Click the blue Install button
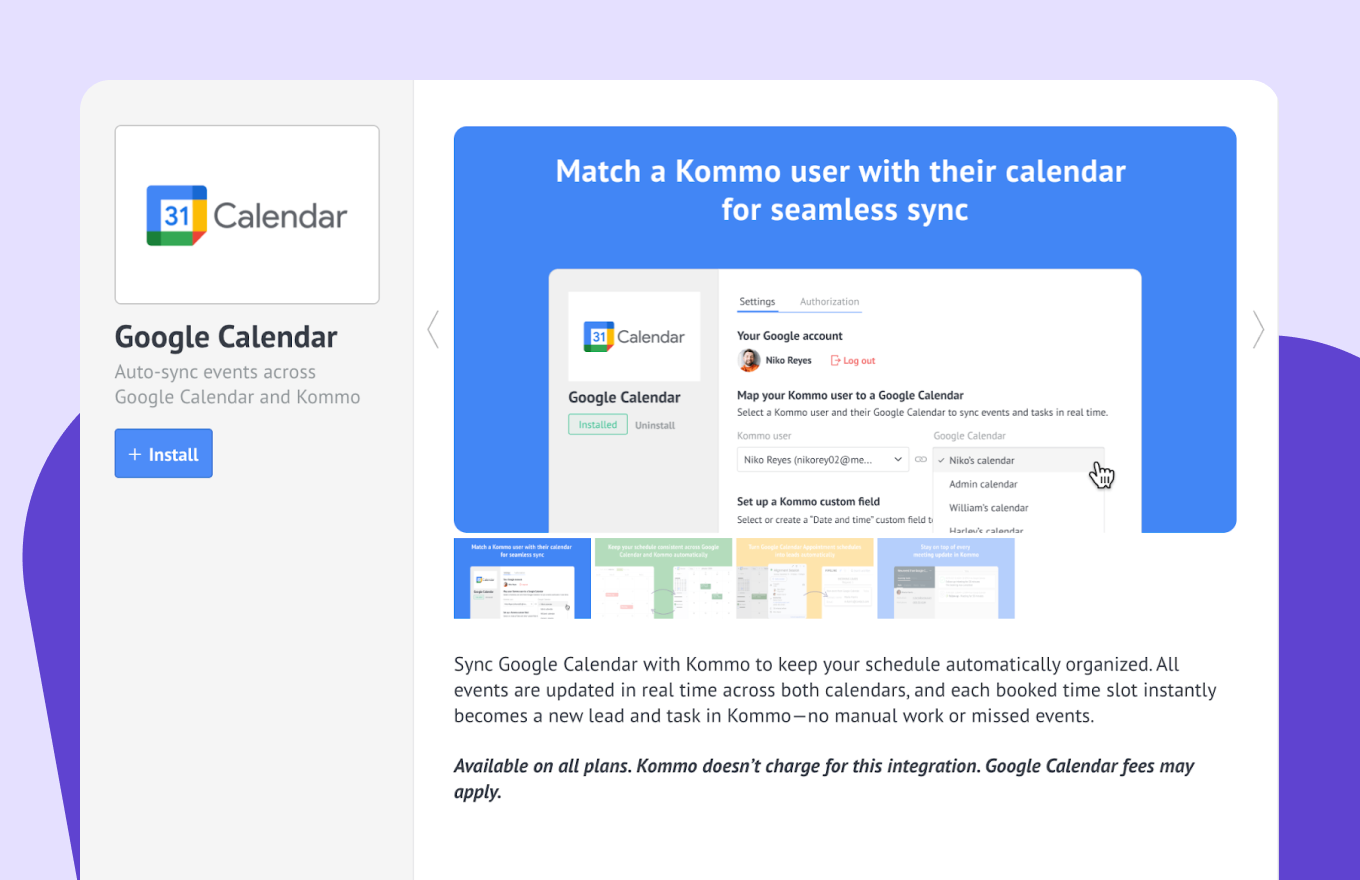Viewport: 1360px width, 880px height. point(164,454)
